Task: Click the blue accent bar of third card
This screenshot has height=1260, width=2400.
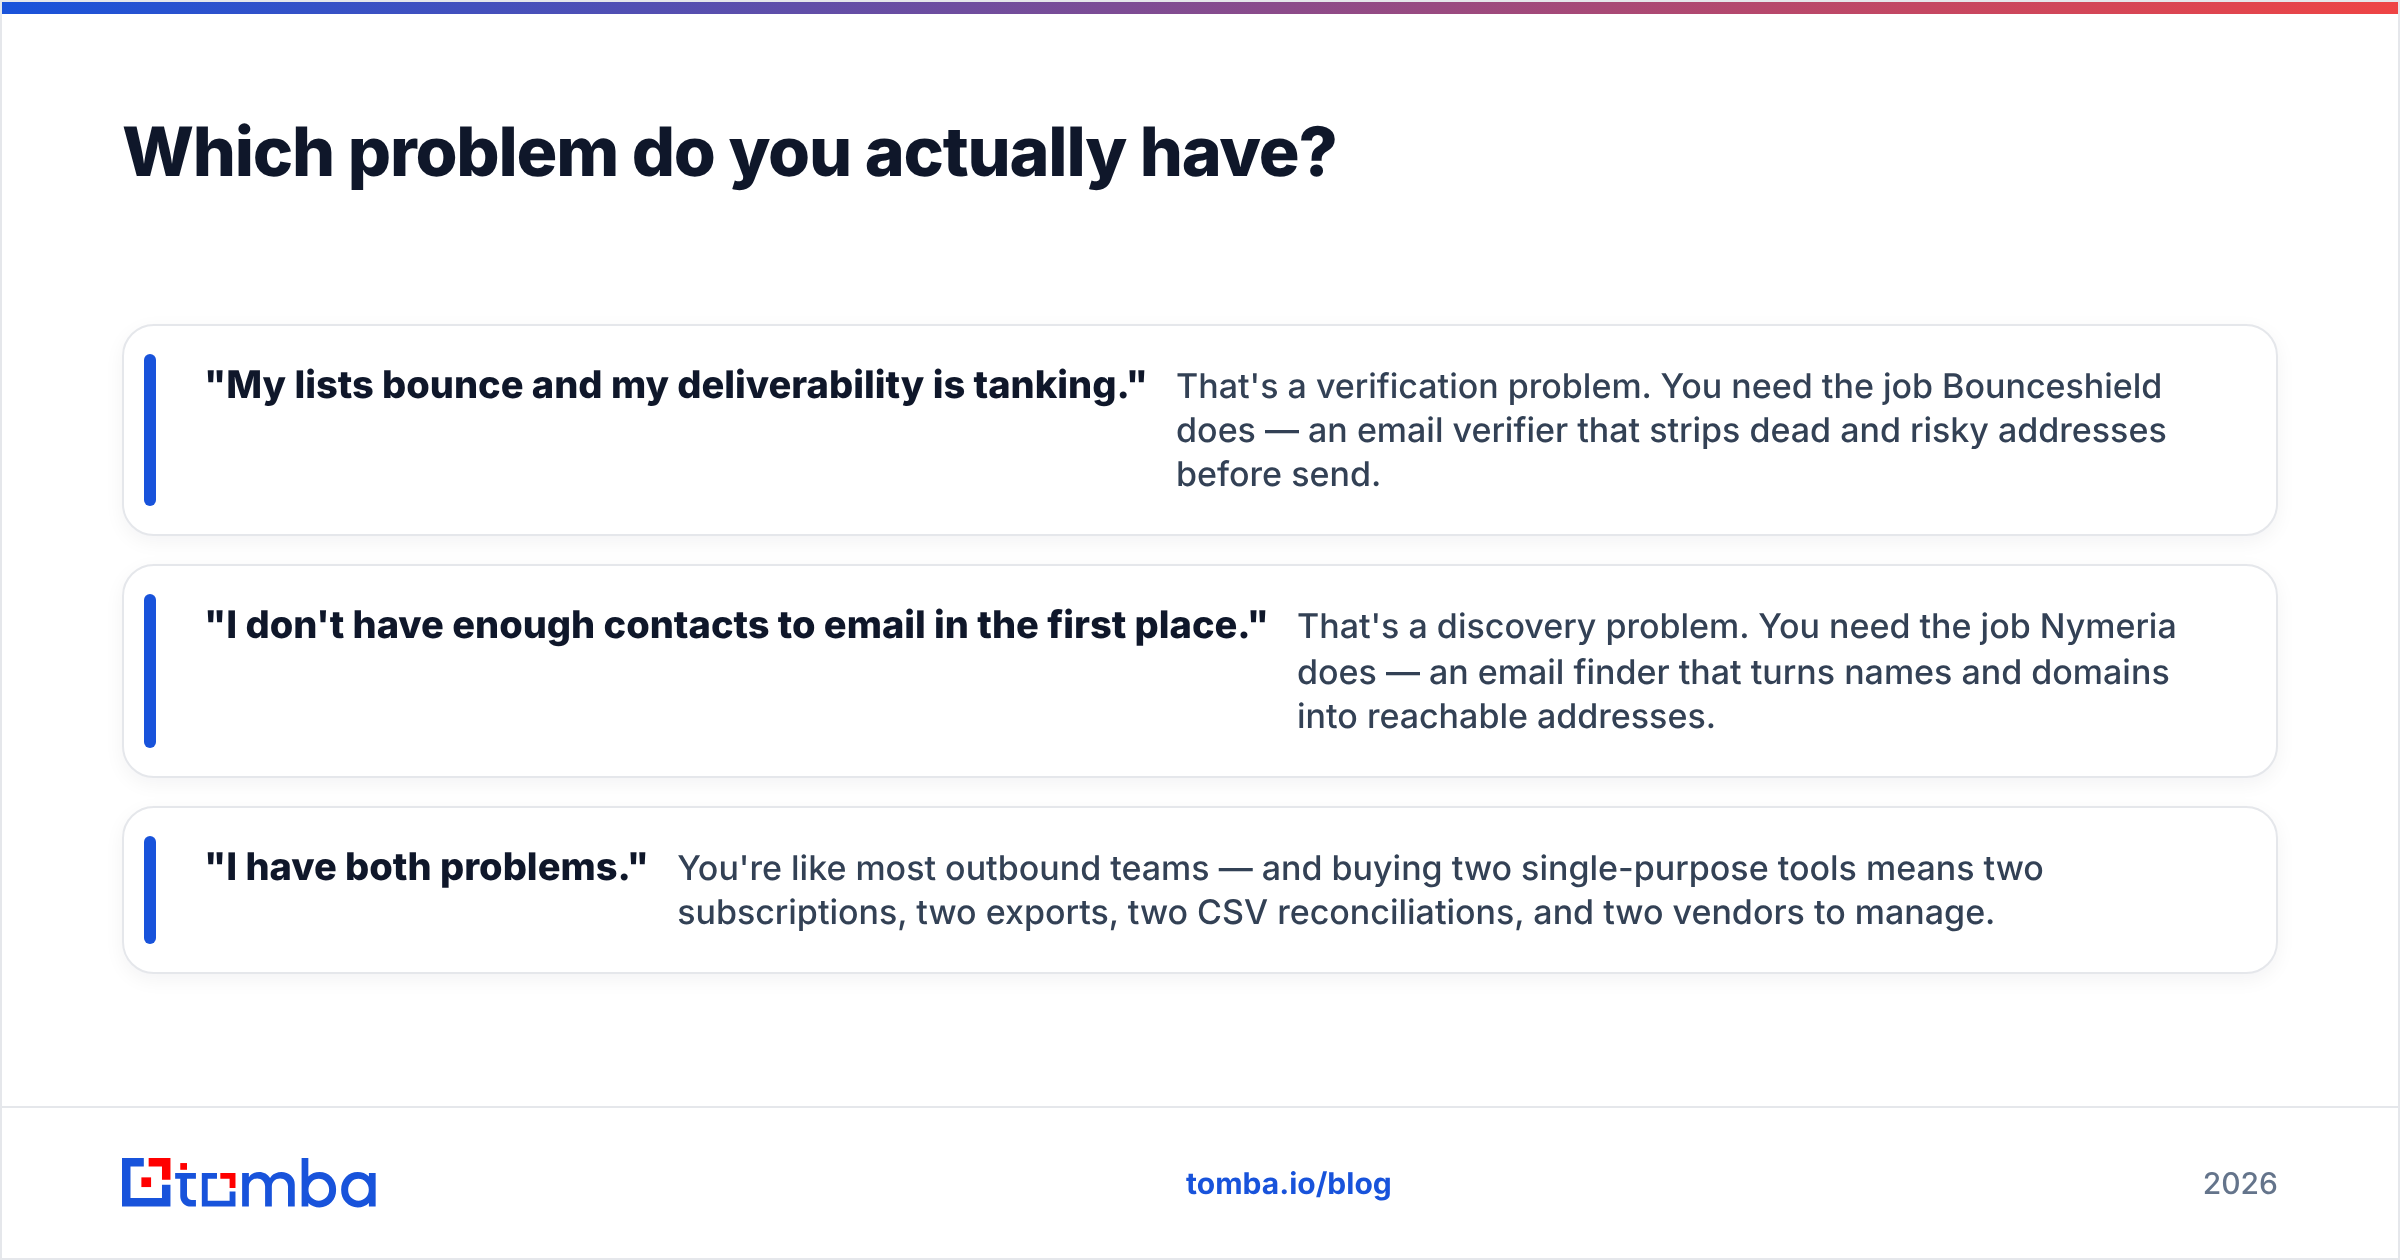Action: pos(150,890)
